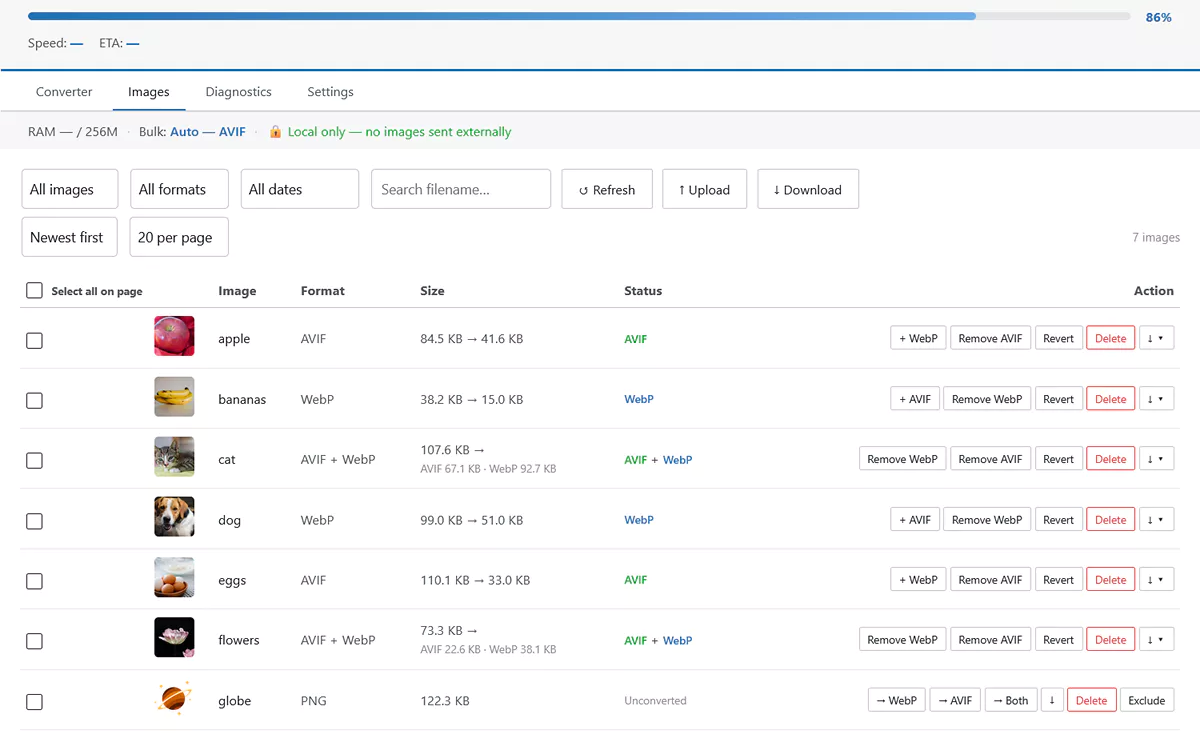Convert globe to AVIF
This screenshot has width=1200, height=741.
(x=955, y=700)
